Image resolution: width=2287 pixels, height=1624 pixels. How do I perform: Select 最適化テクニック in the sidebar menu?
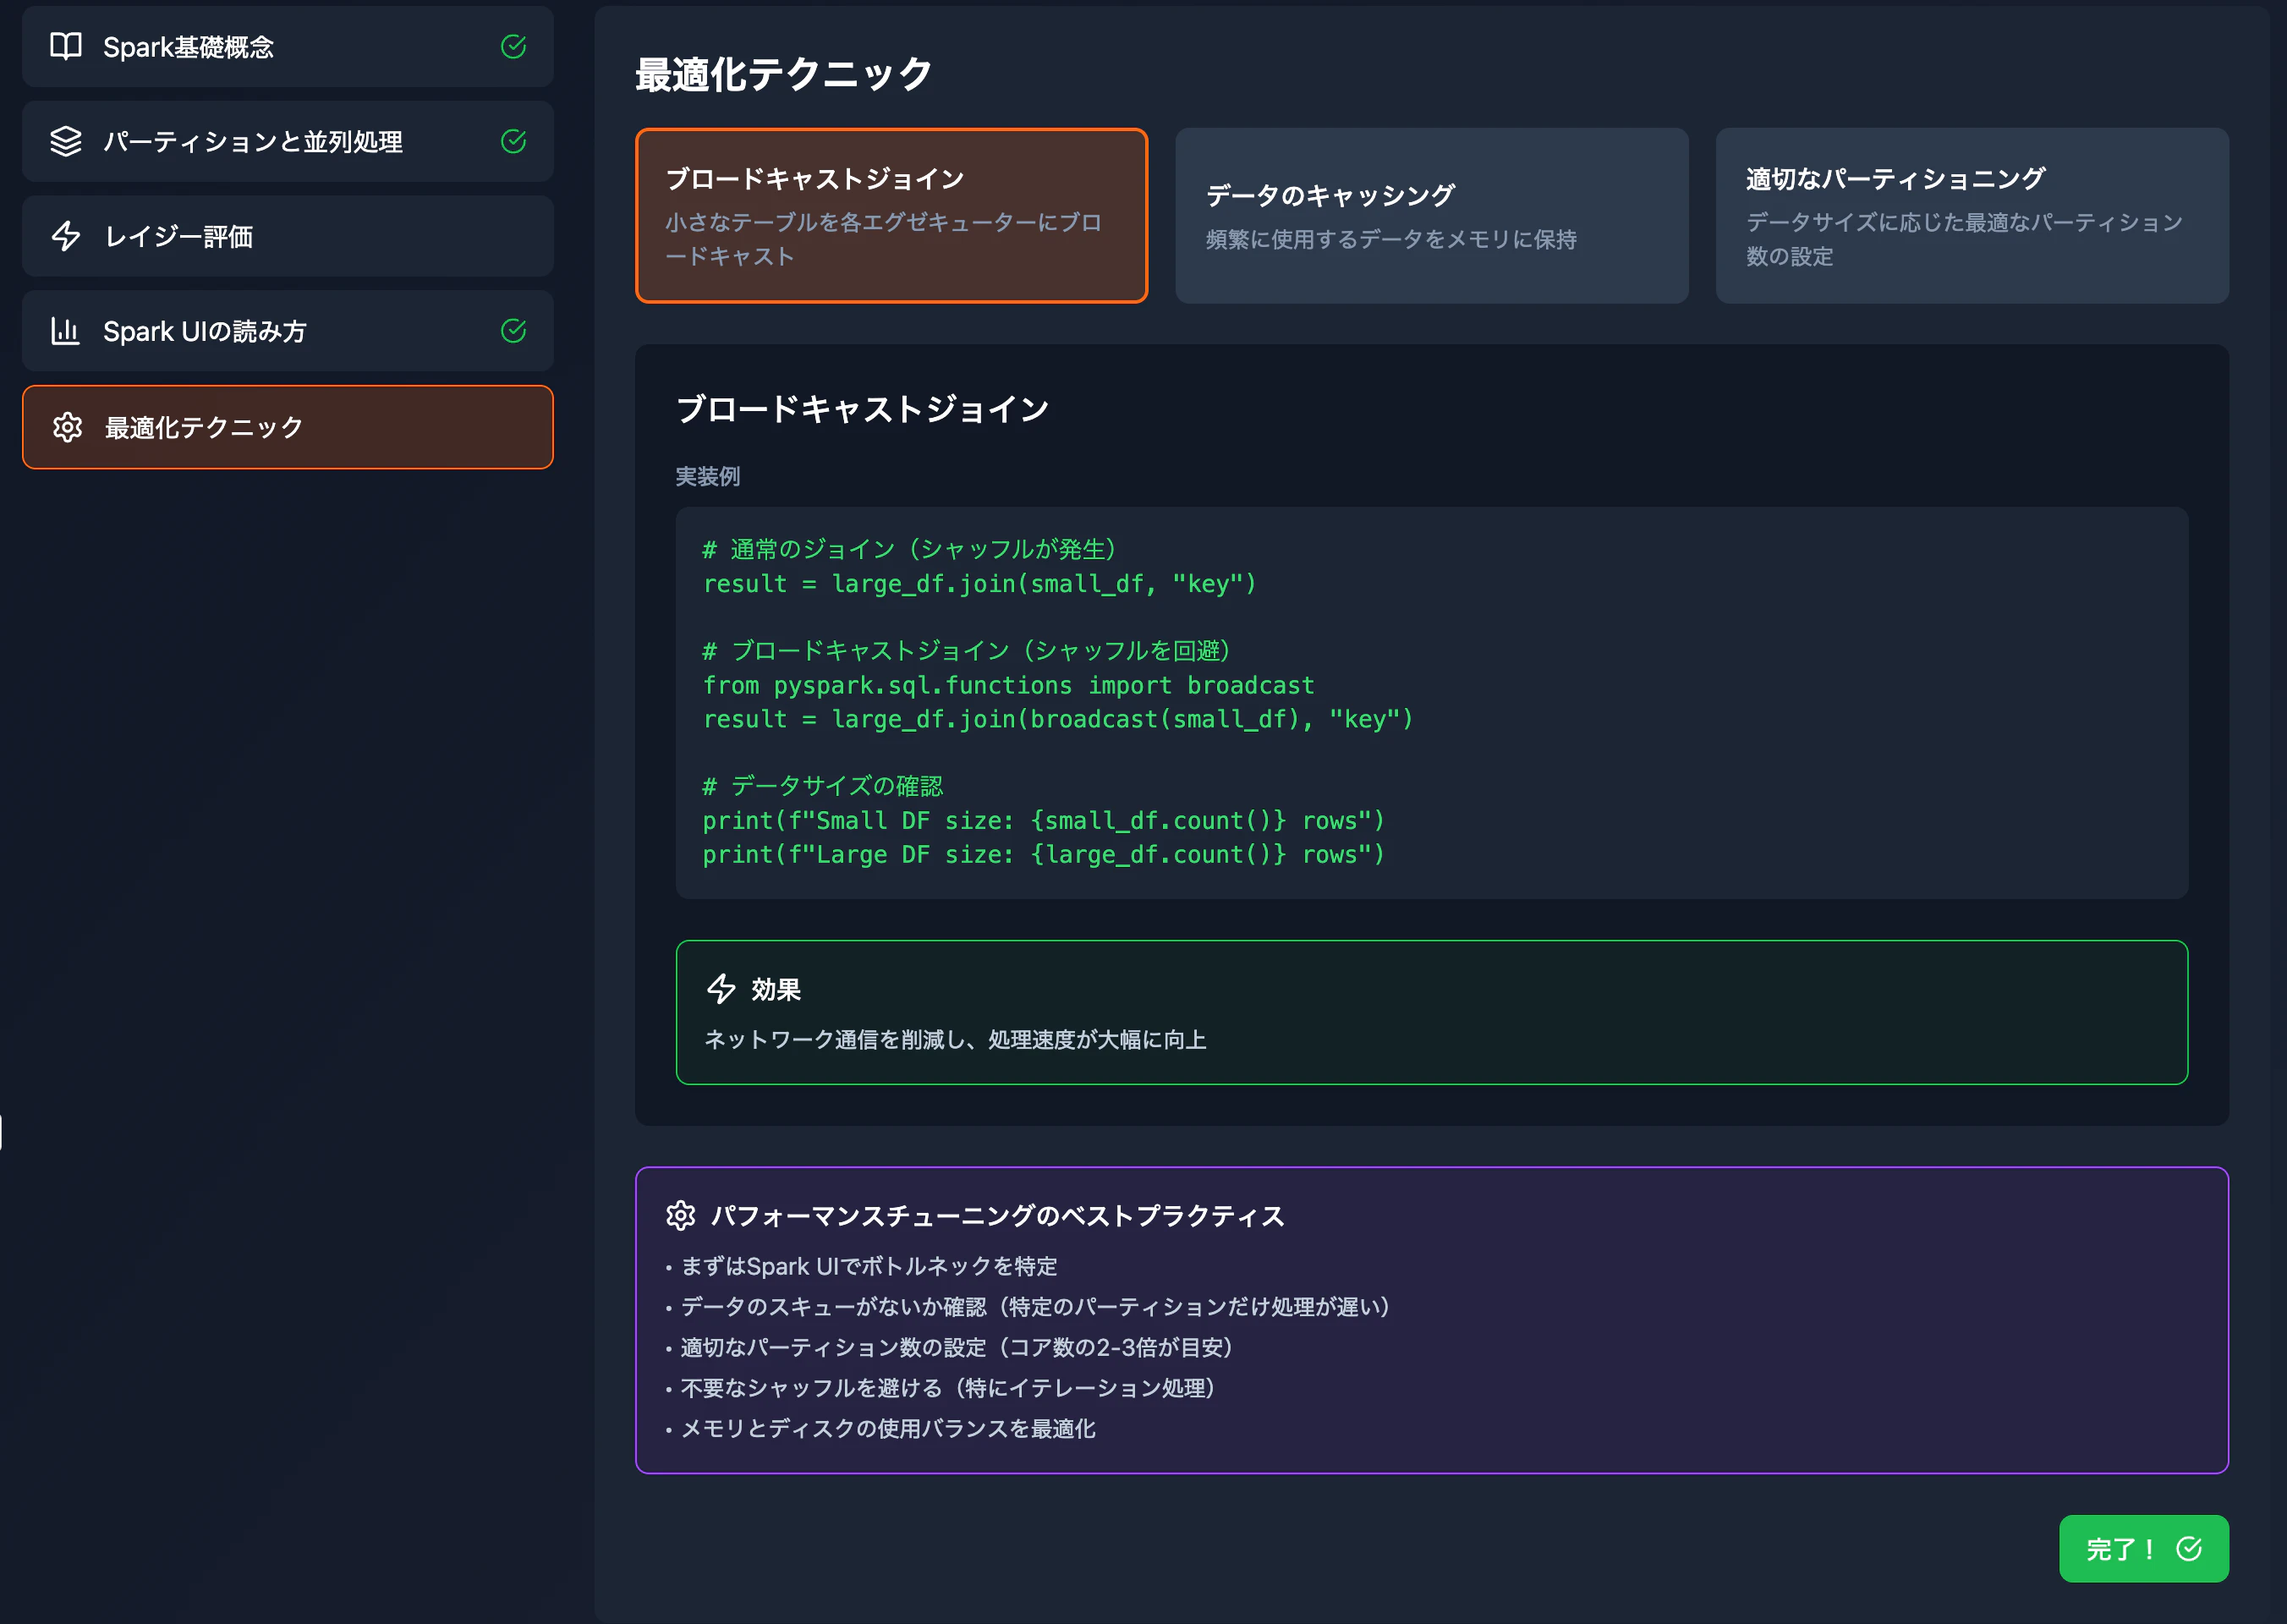tap(287, 427)
